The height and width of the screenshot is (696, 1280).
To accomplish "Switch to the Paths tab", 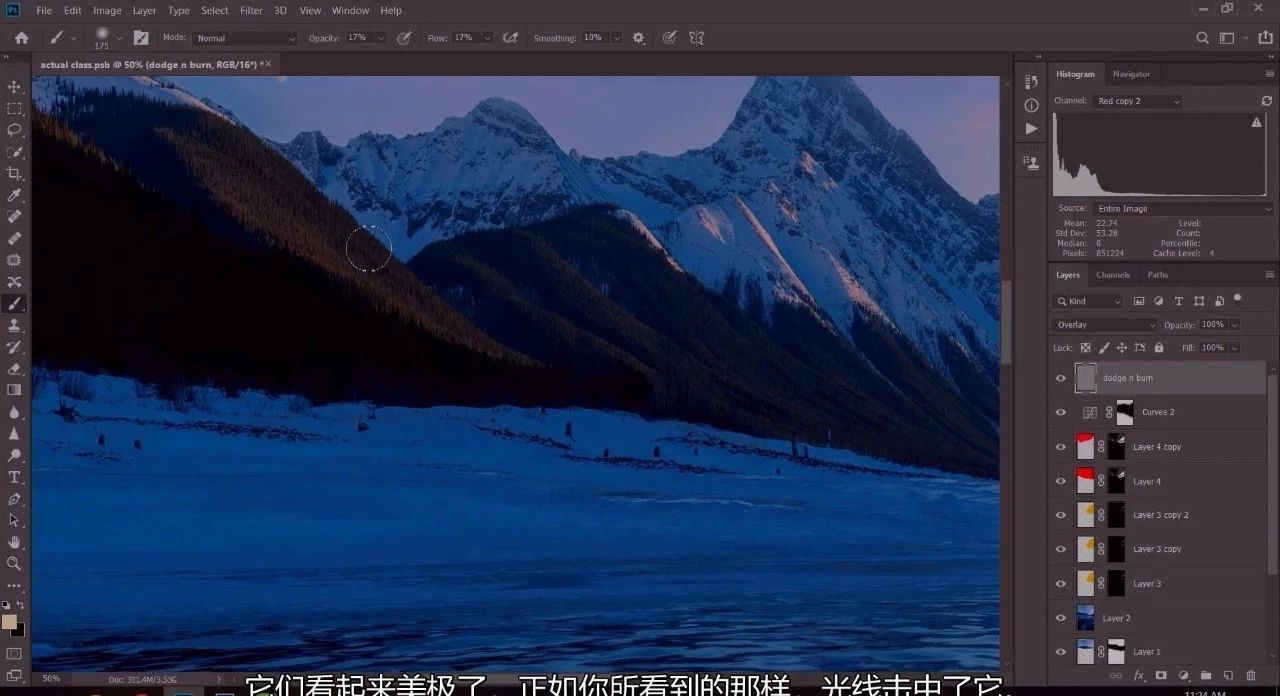I will pyautogui.click(x=1157, y=275).
